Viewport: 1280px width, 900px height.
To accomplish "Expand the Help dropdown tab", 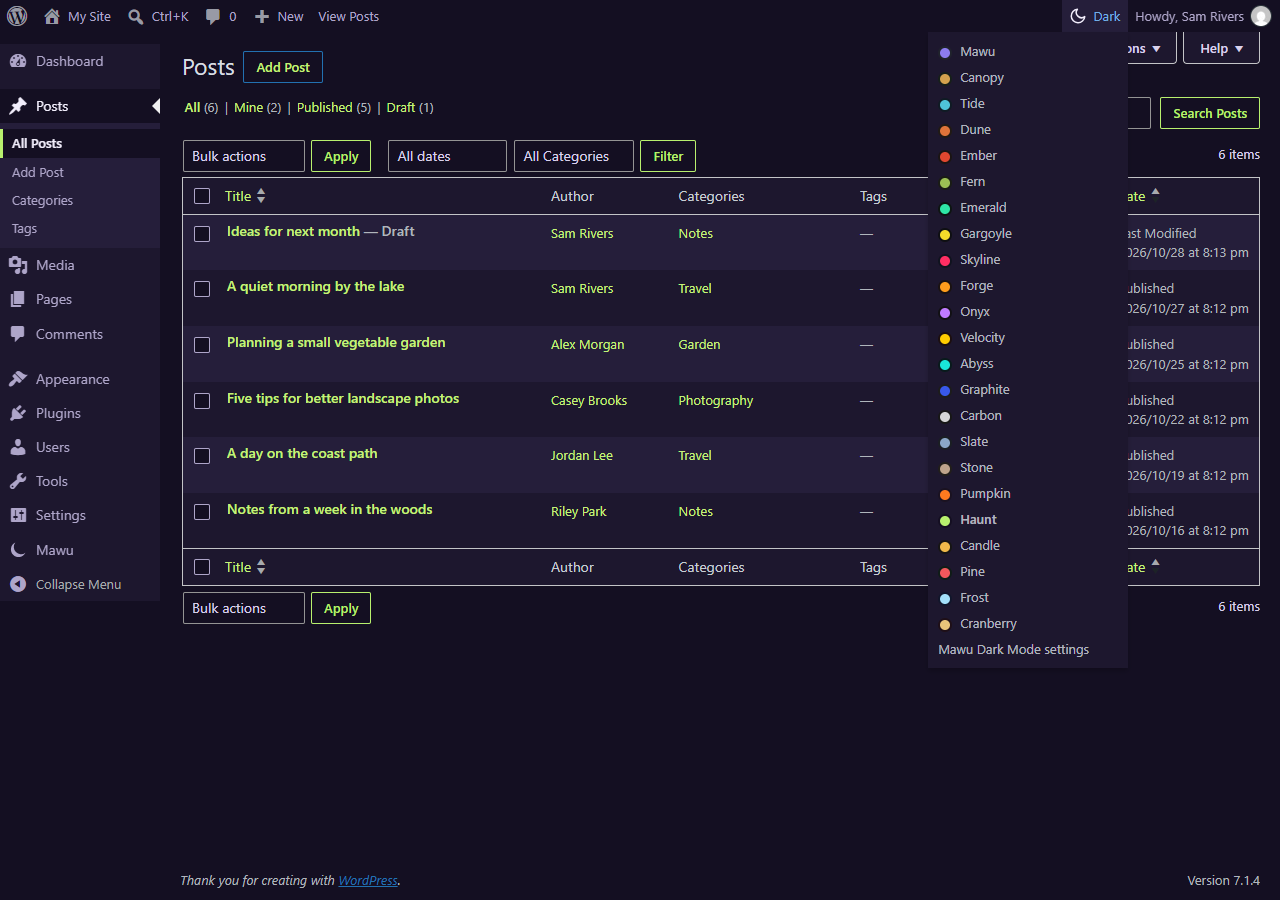I will click(1221, 48).
